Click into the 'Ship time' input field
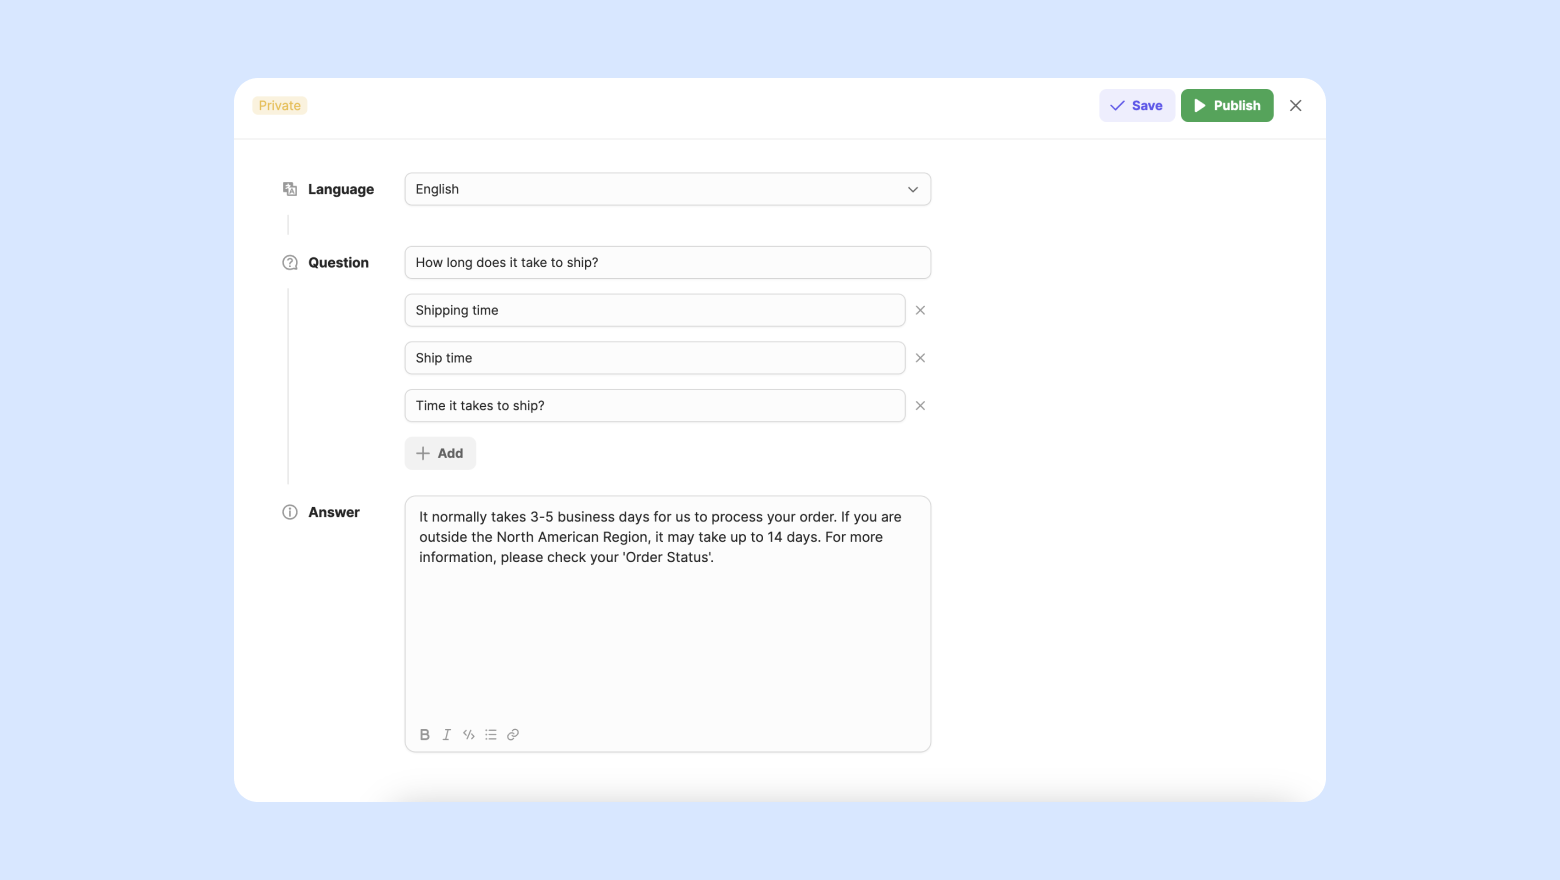The height and width of the screenshot is (880, 1560). coord(654,358)
